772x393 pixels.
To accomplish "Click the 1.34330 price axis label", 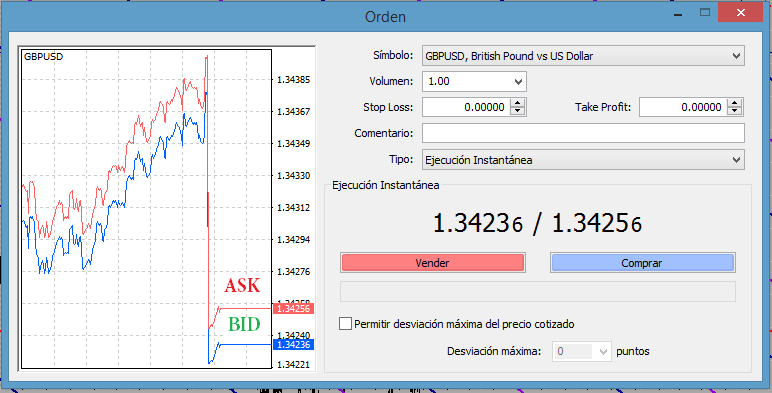I will (293, 175).
